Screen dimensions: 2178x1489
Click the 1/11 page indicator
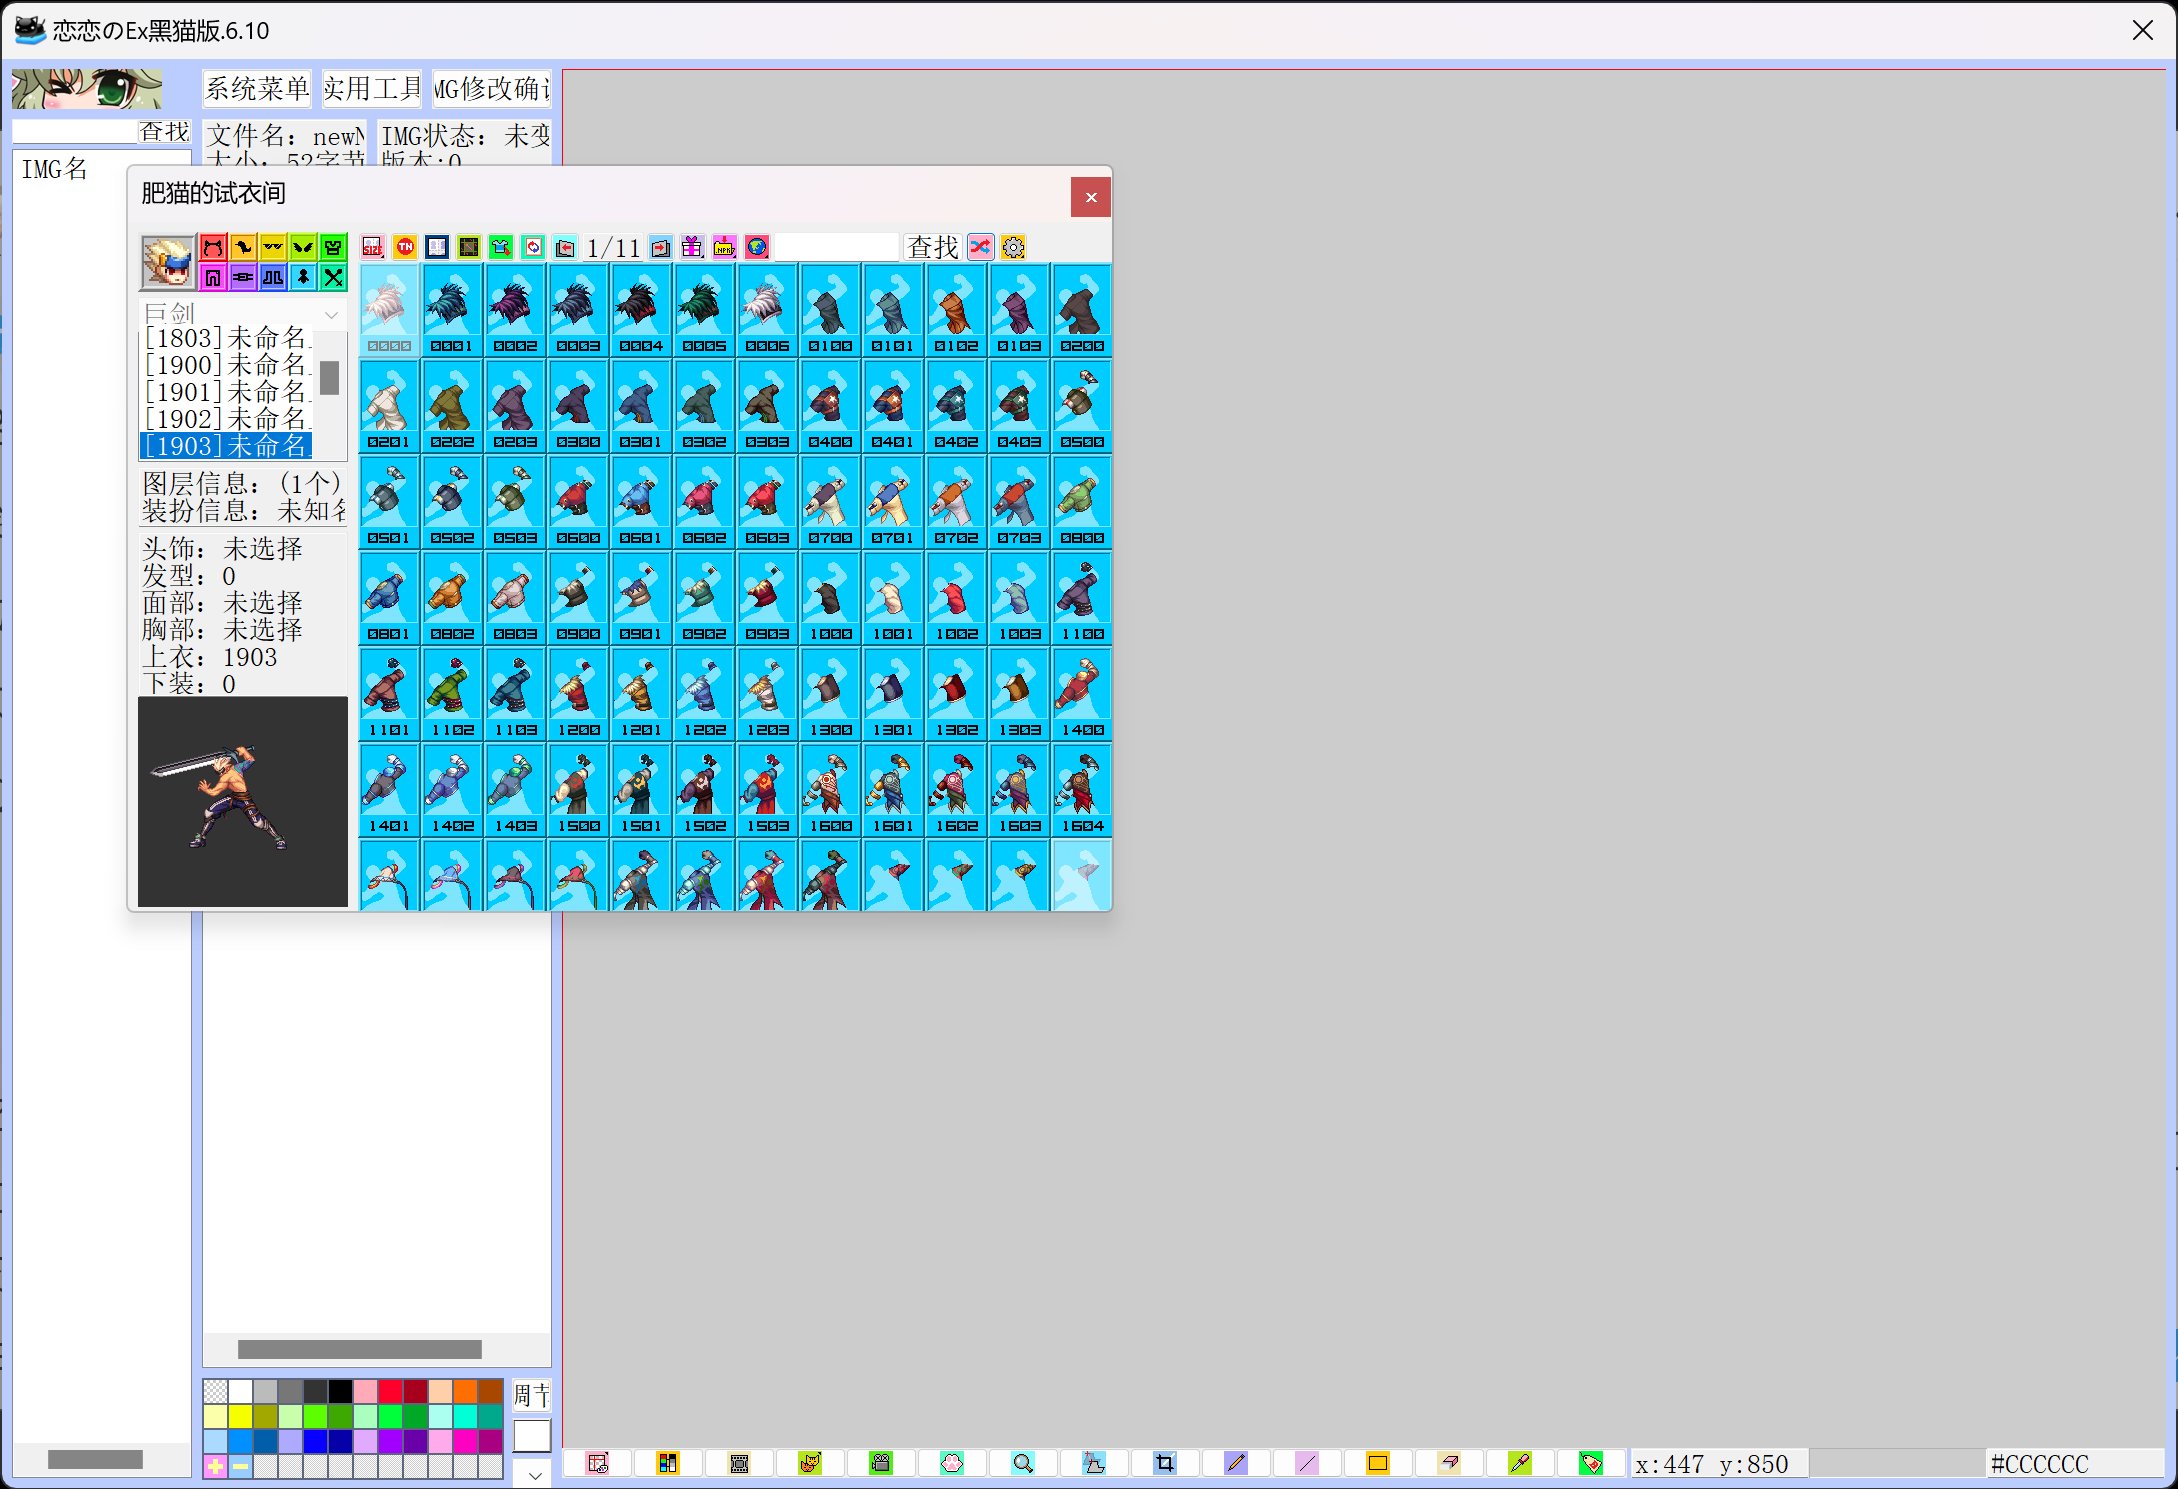click(613, 247)
